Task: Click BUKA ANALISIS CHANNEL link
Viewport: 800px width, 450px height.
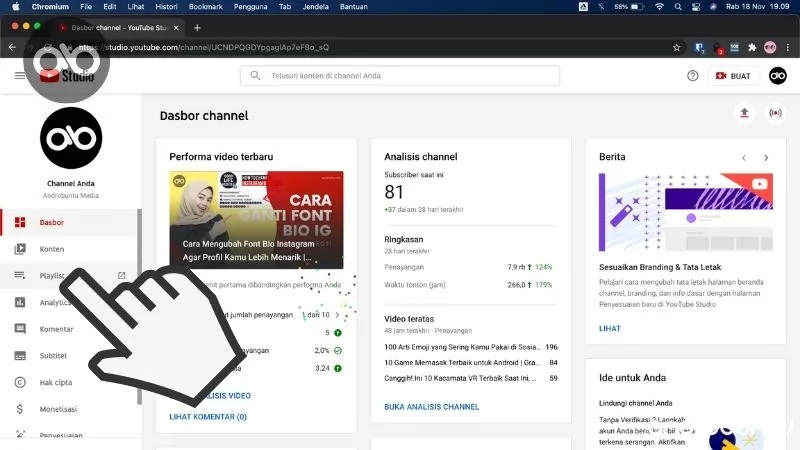Action: tap(431, 407)
